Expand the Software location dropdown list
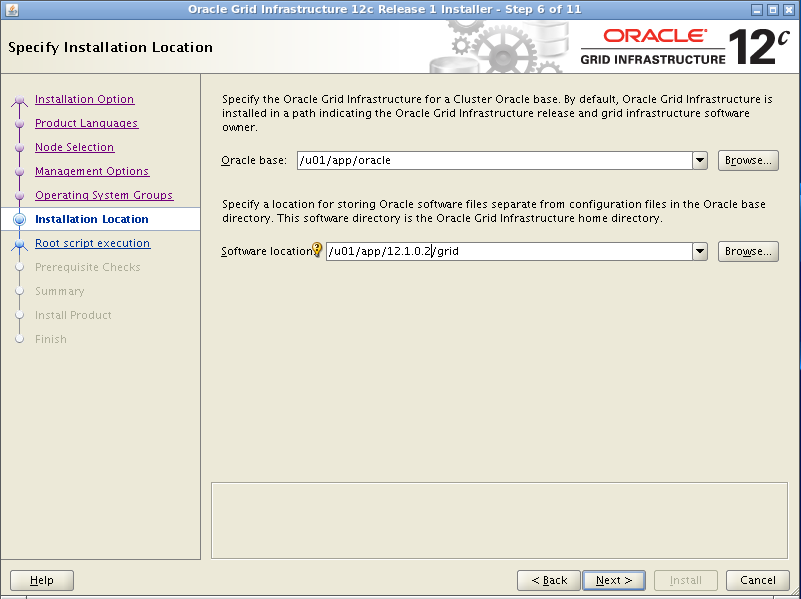801x599 pixels. [x=699, y=252]
